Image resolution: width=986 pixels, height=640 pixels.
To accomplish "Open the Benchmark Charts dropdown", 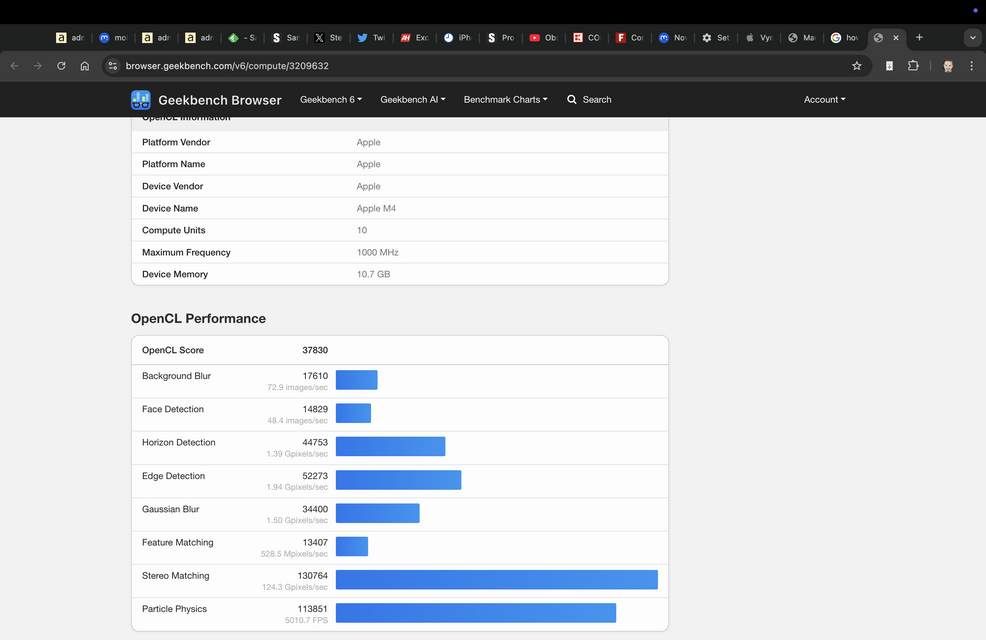I will (505, 100).
